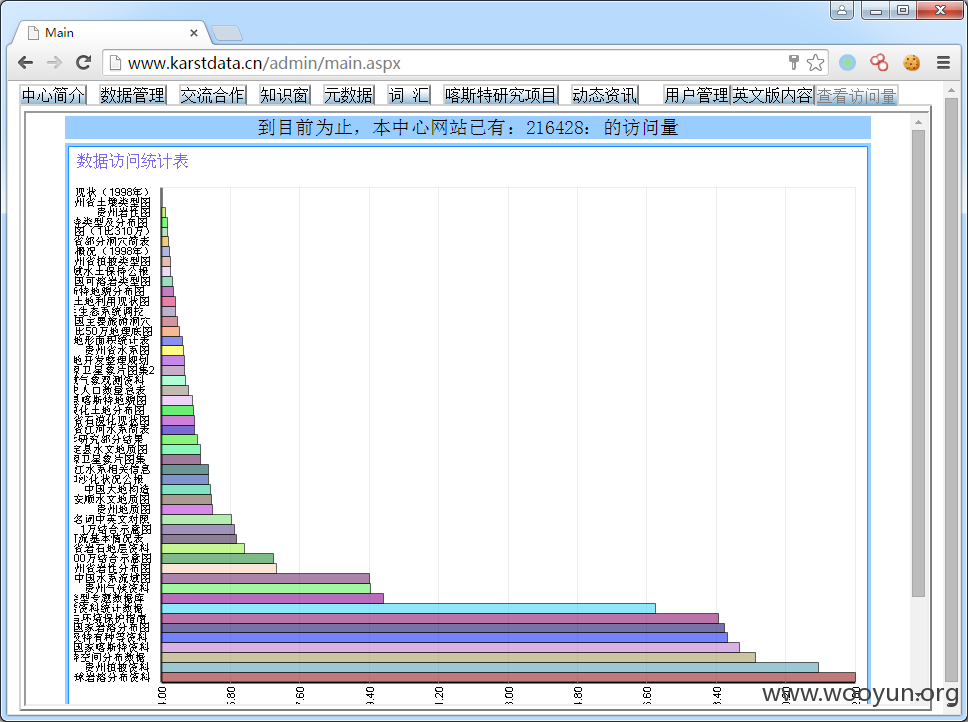Viewport: 968px width, 722px height.
Task: Click the page icon in address bar
Action: coord(115,63)
